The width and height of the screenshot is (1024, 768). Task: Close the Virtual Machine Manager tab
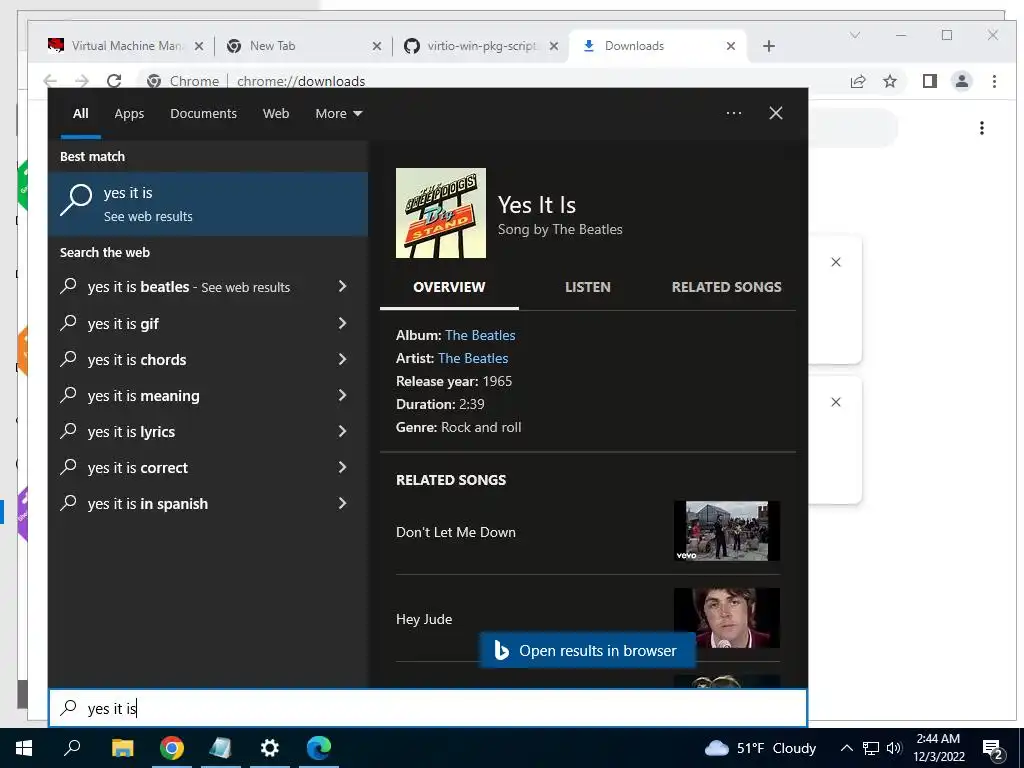[199, 46]
